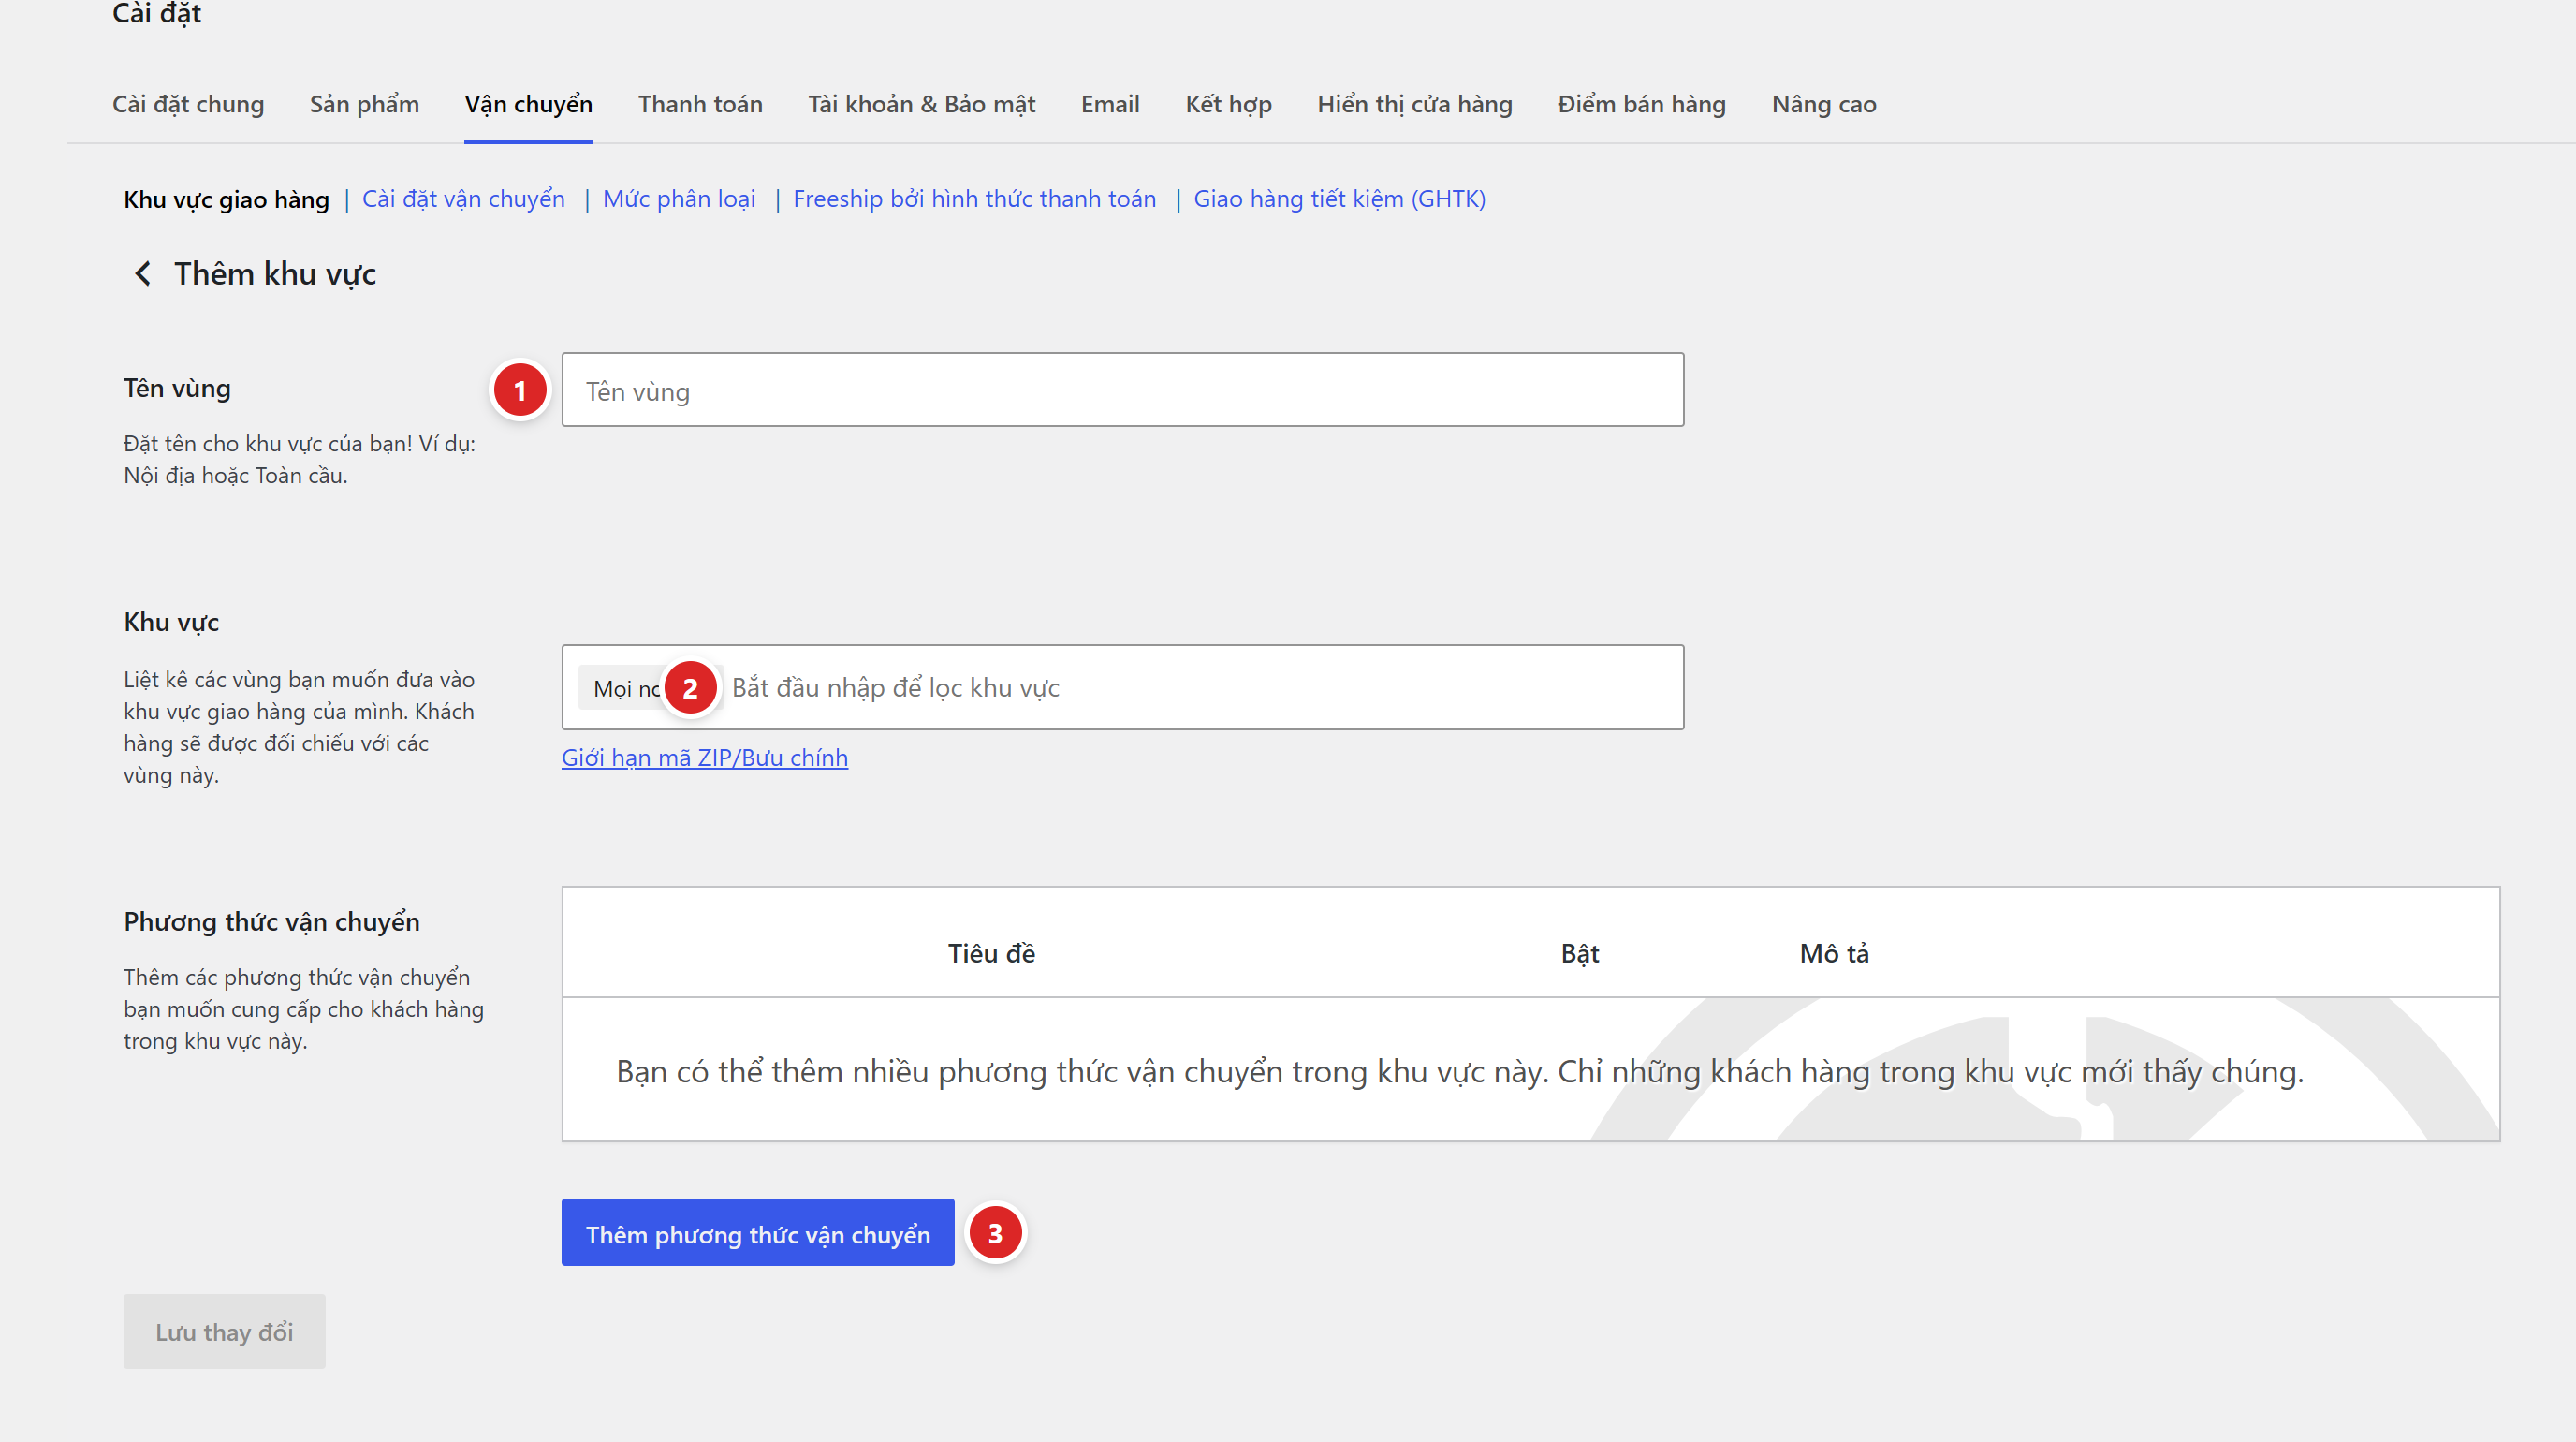Click the Phương thức vận chuyển label
The image size is (2576, 1442).
(271, 922)
